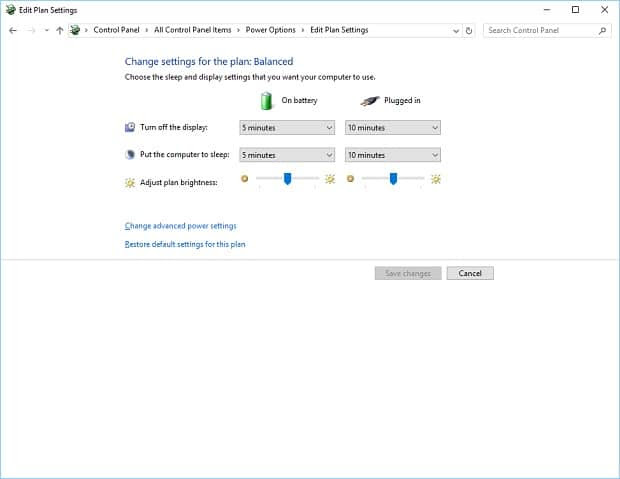Screen dimensions: 620x479
Task: Click the power plug icon
Action: tap(369, 101)
